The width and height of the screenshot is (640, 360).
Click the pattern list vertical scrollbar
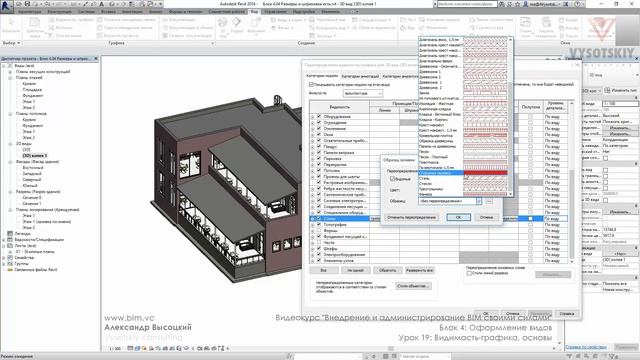[x=510, y=116]
